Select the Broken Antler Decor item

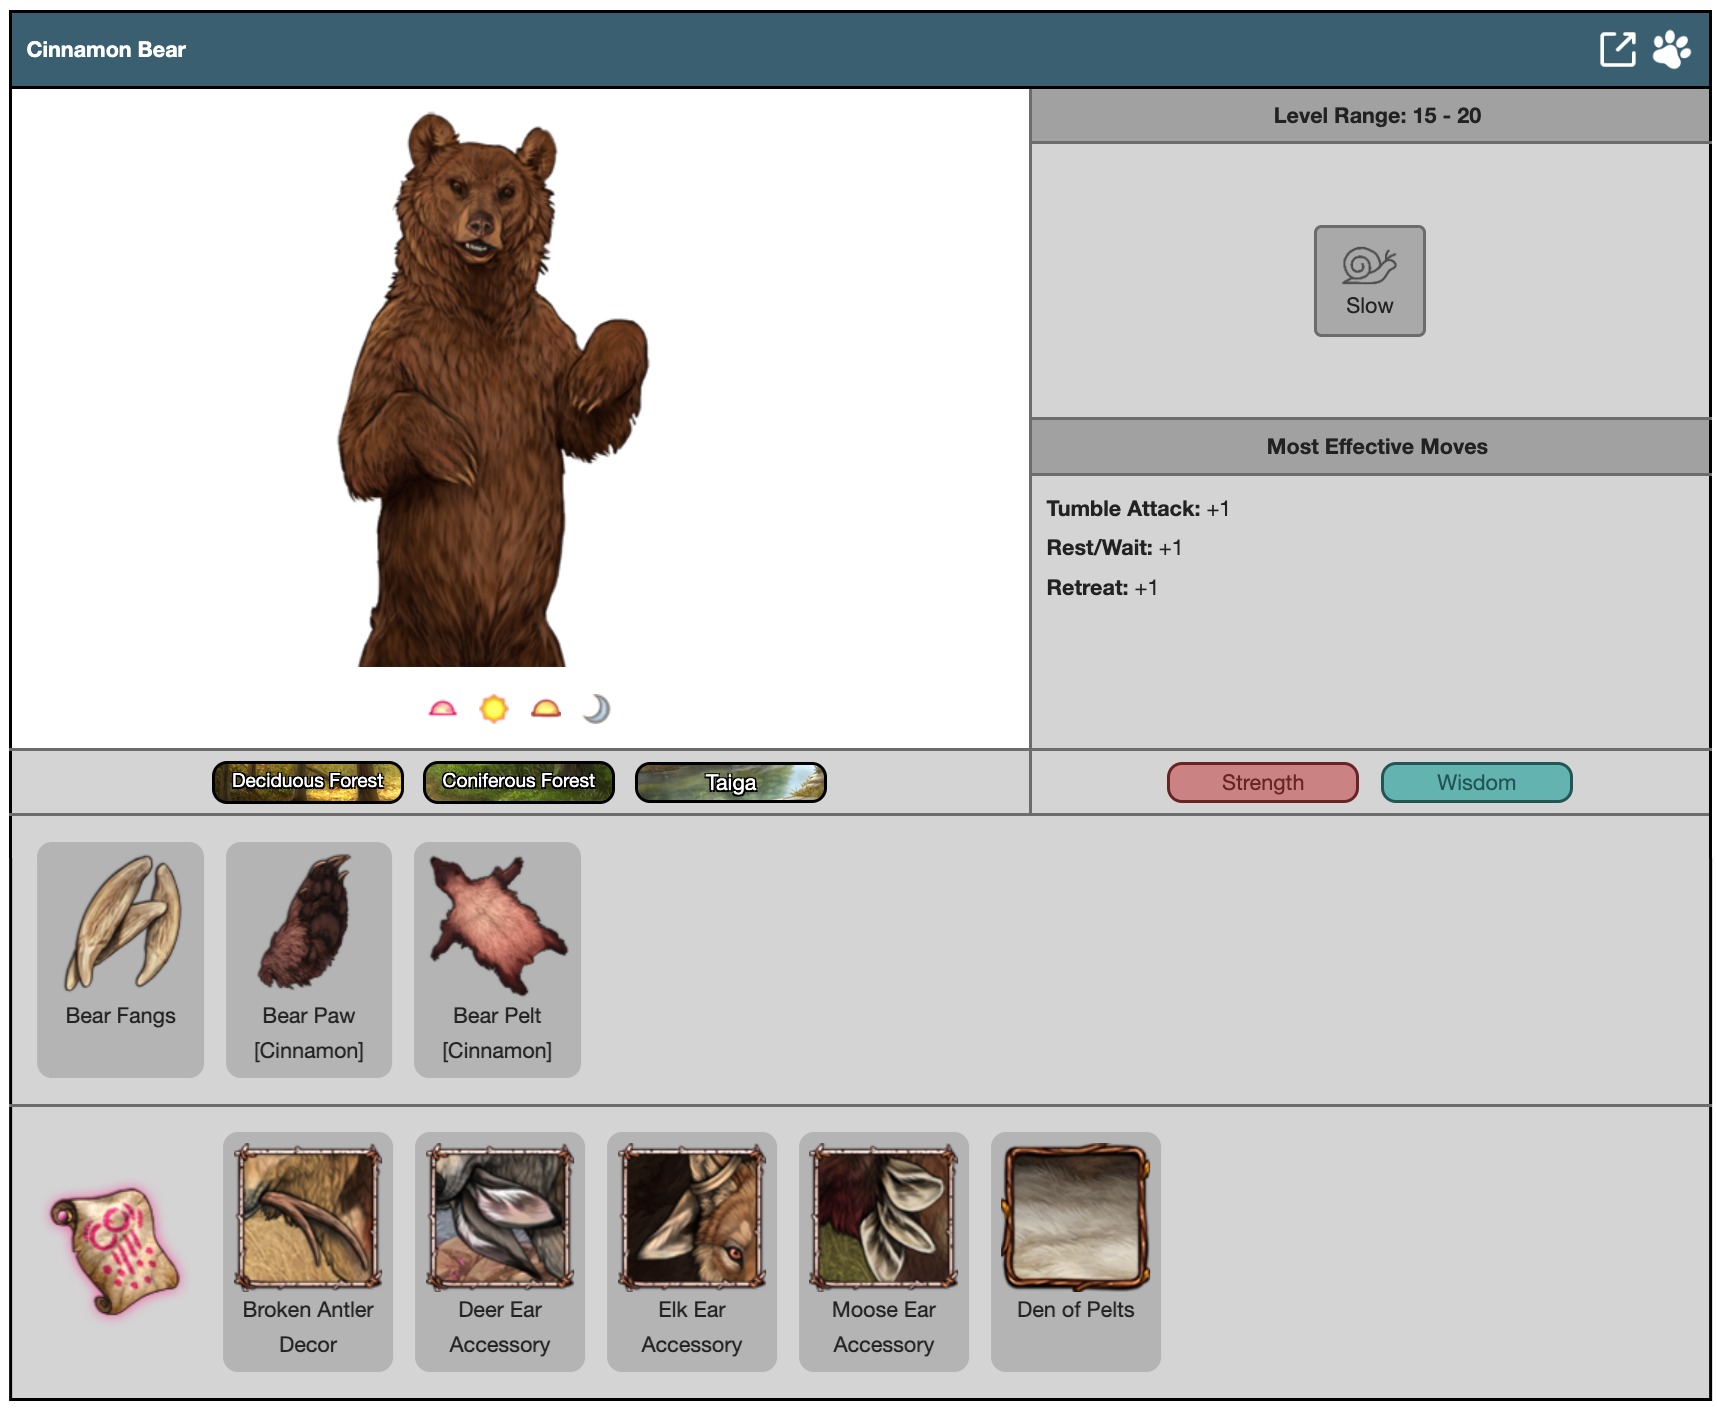pyautogui.click(x=308, y=1250)
